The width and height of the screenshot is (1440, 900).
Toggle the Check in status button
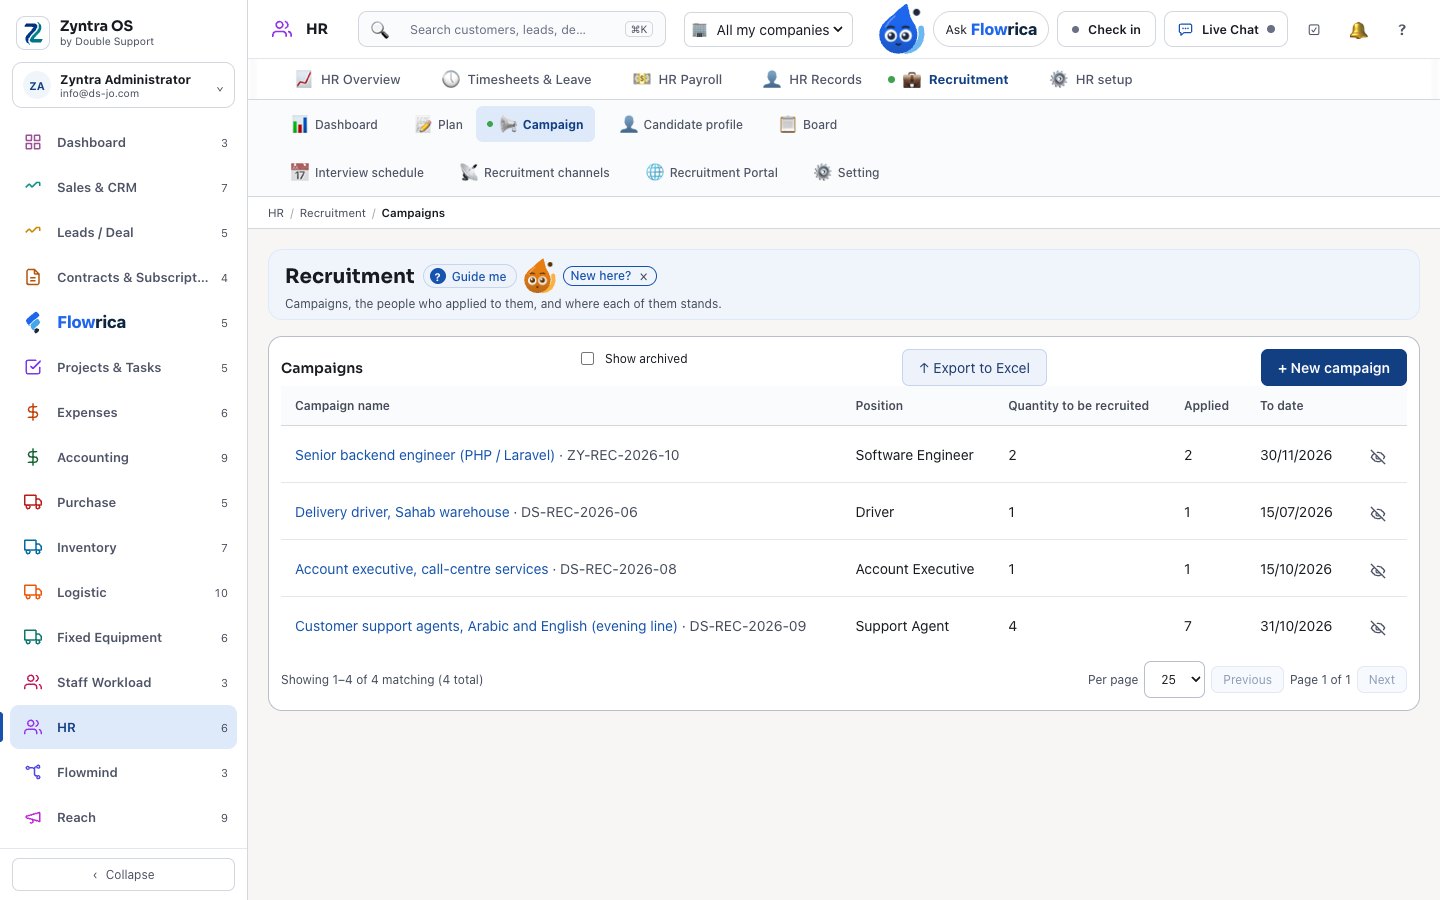click(1106, 30)
